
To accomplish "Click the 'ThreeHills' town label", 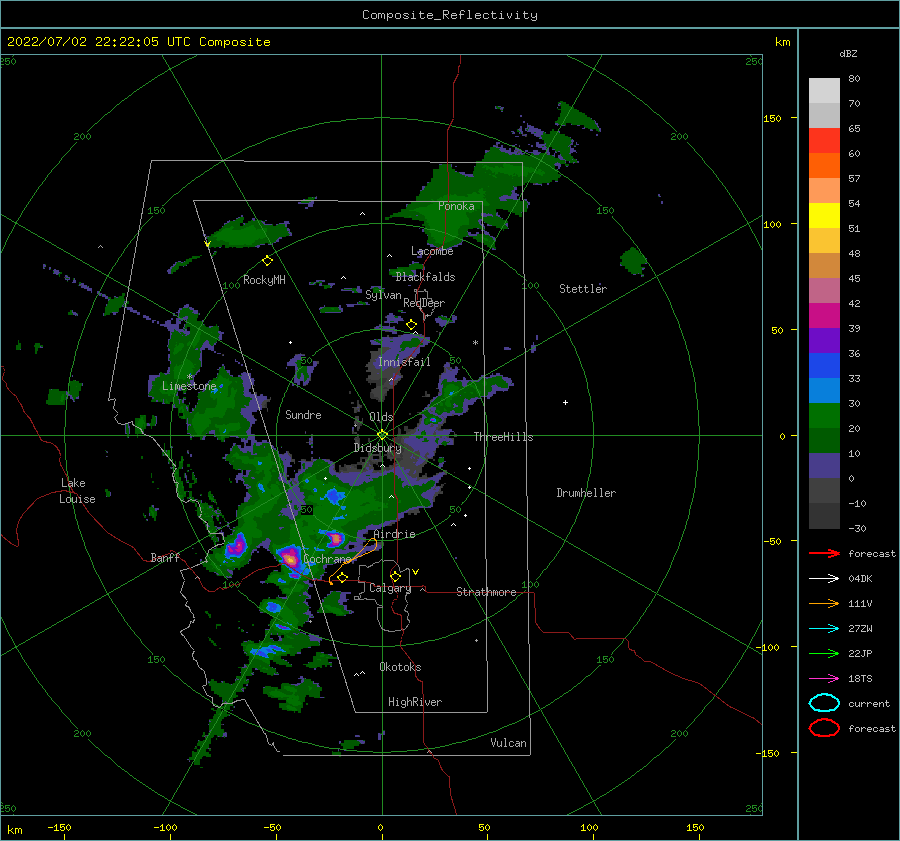I will click(x=503, y=437).
